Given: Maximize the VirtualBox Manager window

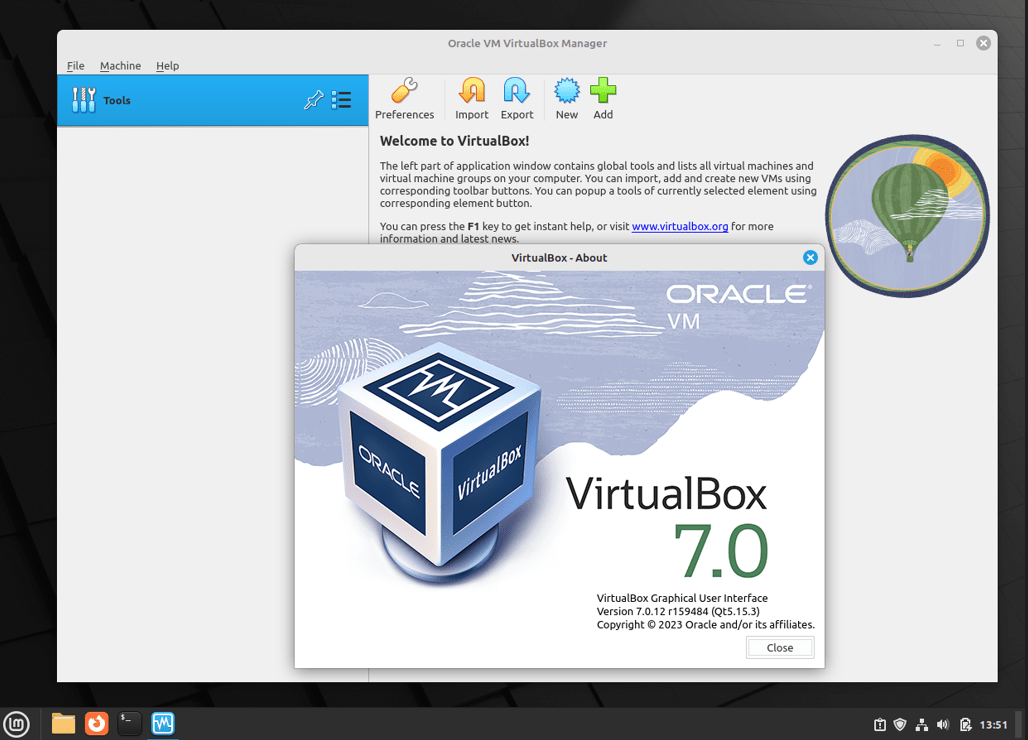Looking at the screenshot, I should pos(960,43).
